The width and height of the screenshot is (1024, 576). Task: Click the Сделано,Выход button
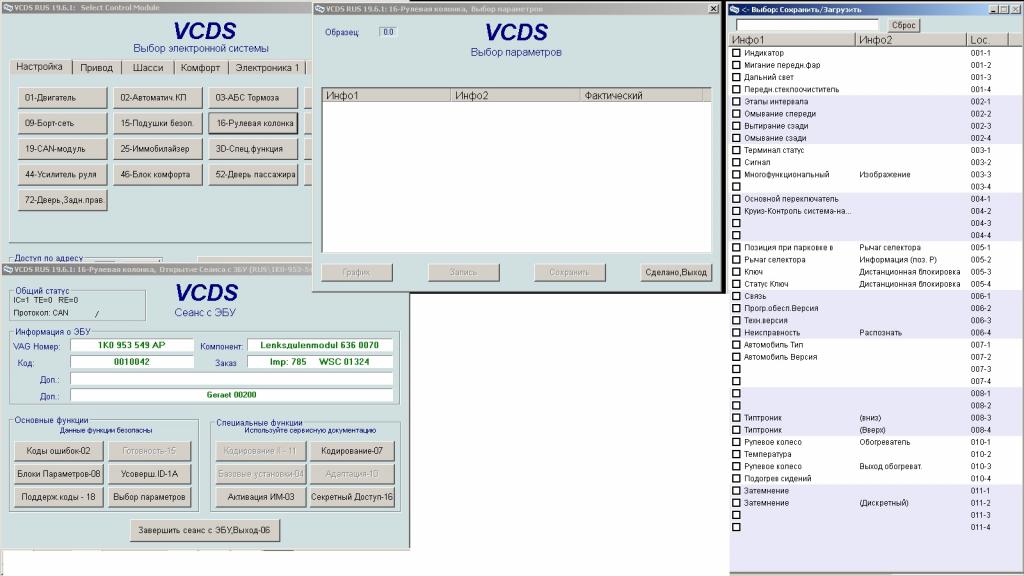676,272
